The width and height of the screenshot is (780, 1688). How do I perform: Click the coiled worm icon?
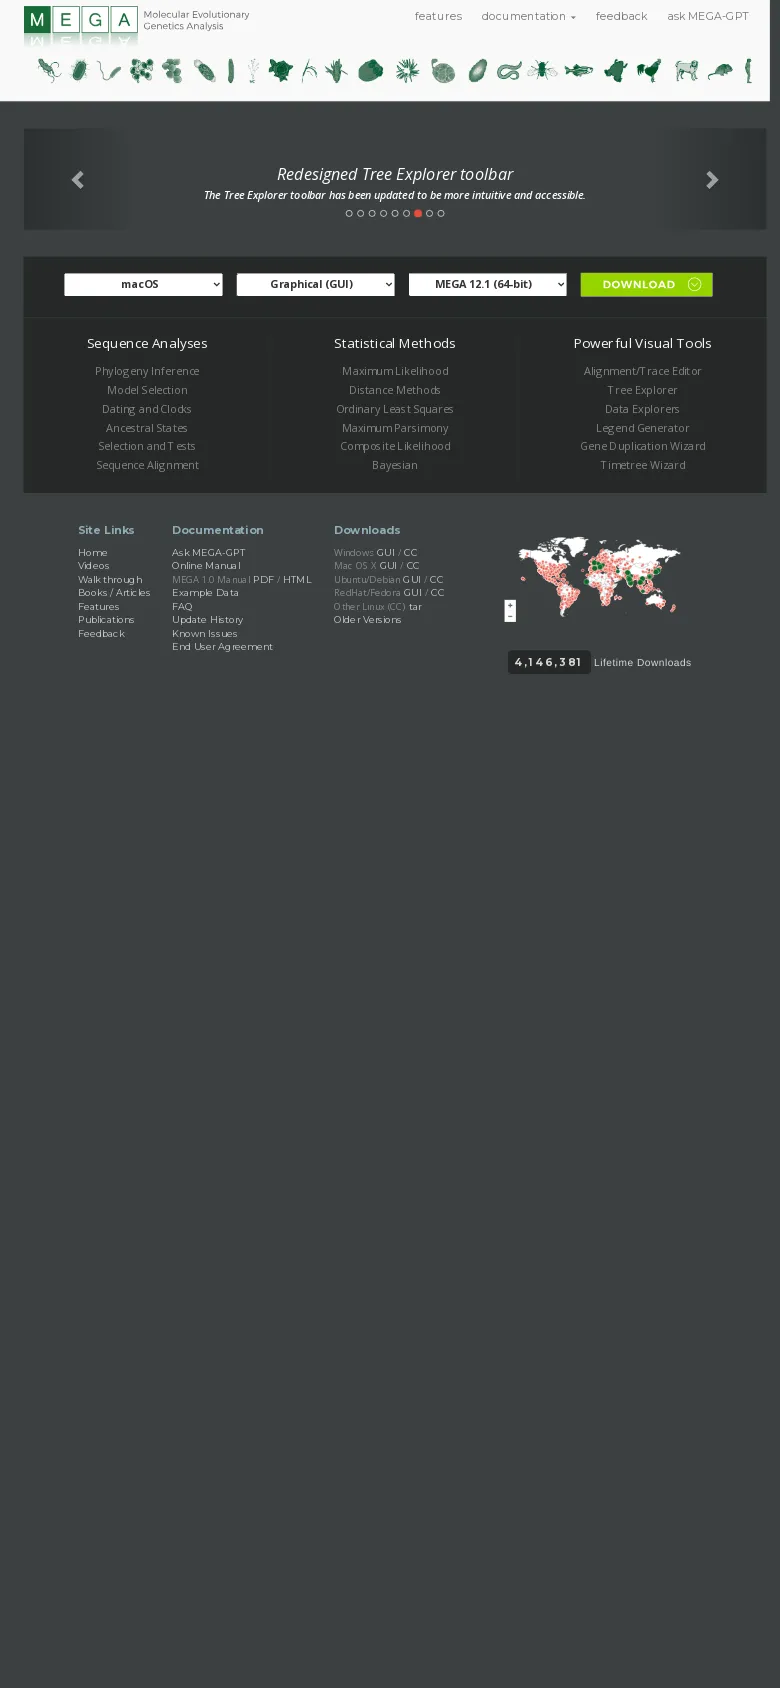click(x=509, y=70)
